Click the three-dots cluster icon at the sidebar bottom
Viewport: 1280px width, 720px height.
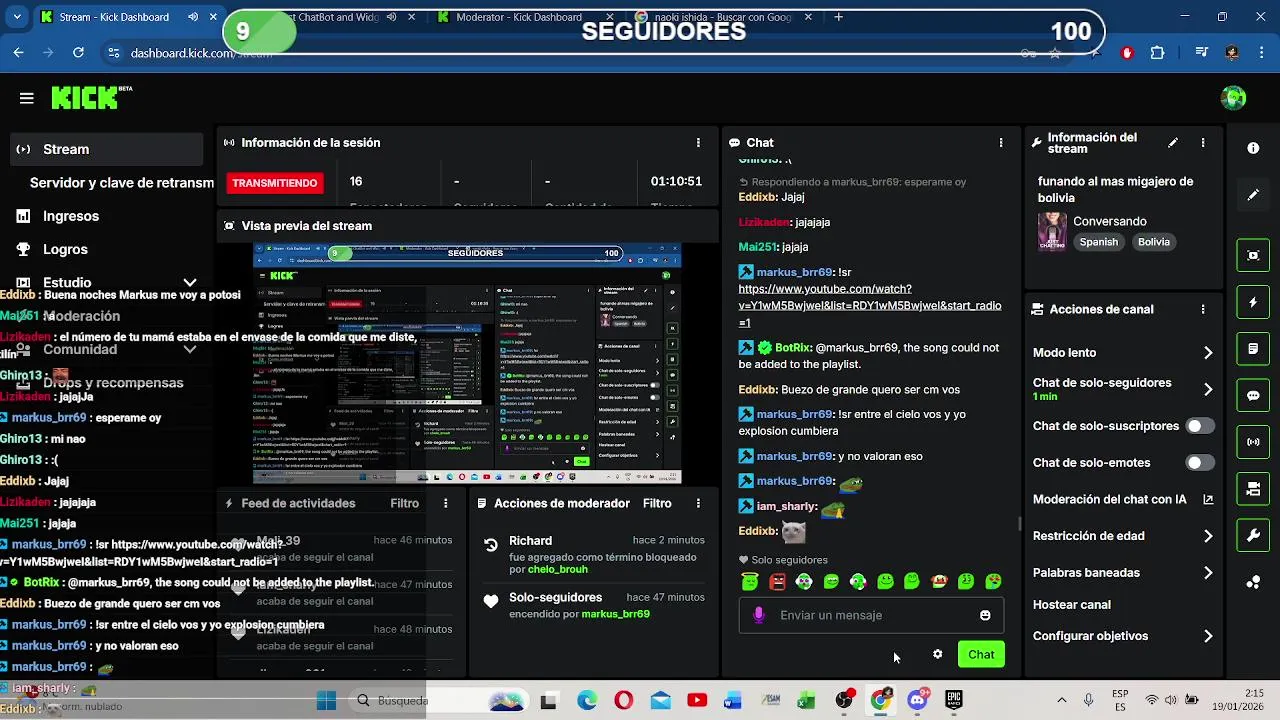pos(1253,582)
